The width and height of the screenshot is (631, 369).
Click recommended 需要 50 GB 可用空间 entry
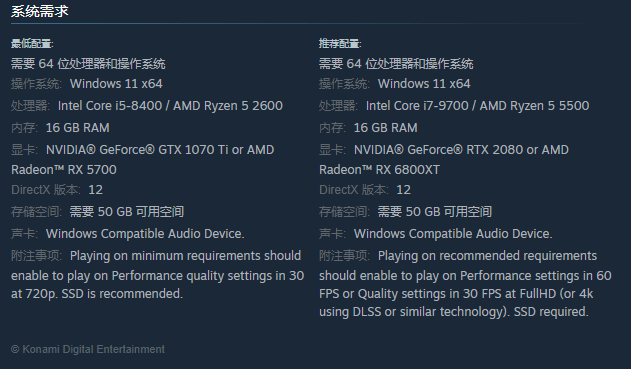(x=435, y=212)
